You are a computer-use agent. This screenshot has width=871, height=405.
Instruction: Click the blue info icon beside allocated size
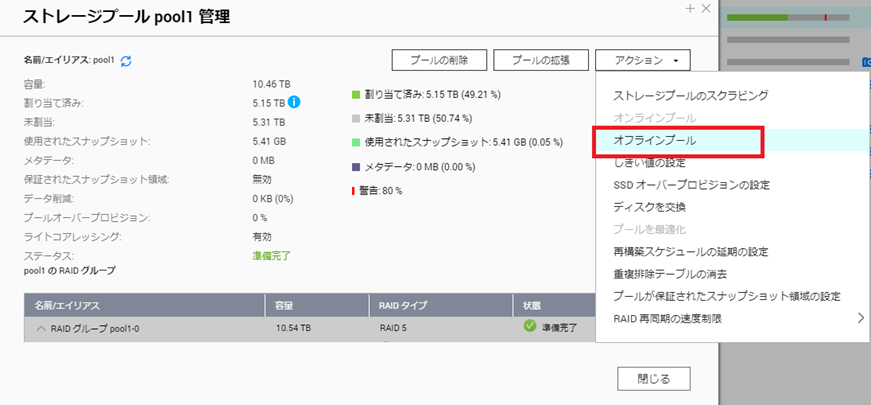pyautogui.click(x=295, y=102)
